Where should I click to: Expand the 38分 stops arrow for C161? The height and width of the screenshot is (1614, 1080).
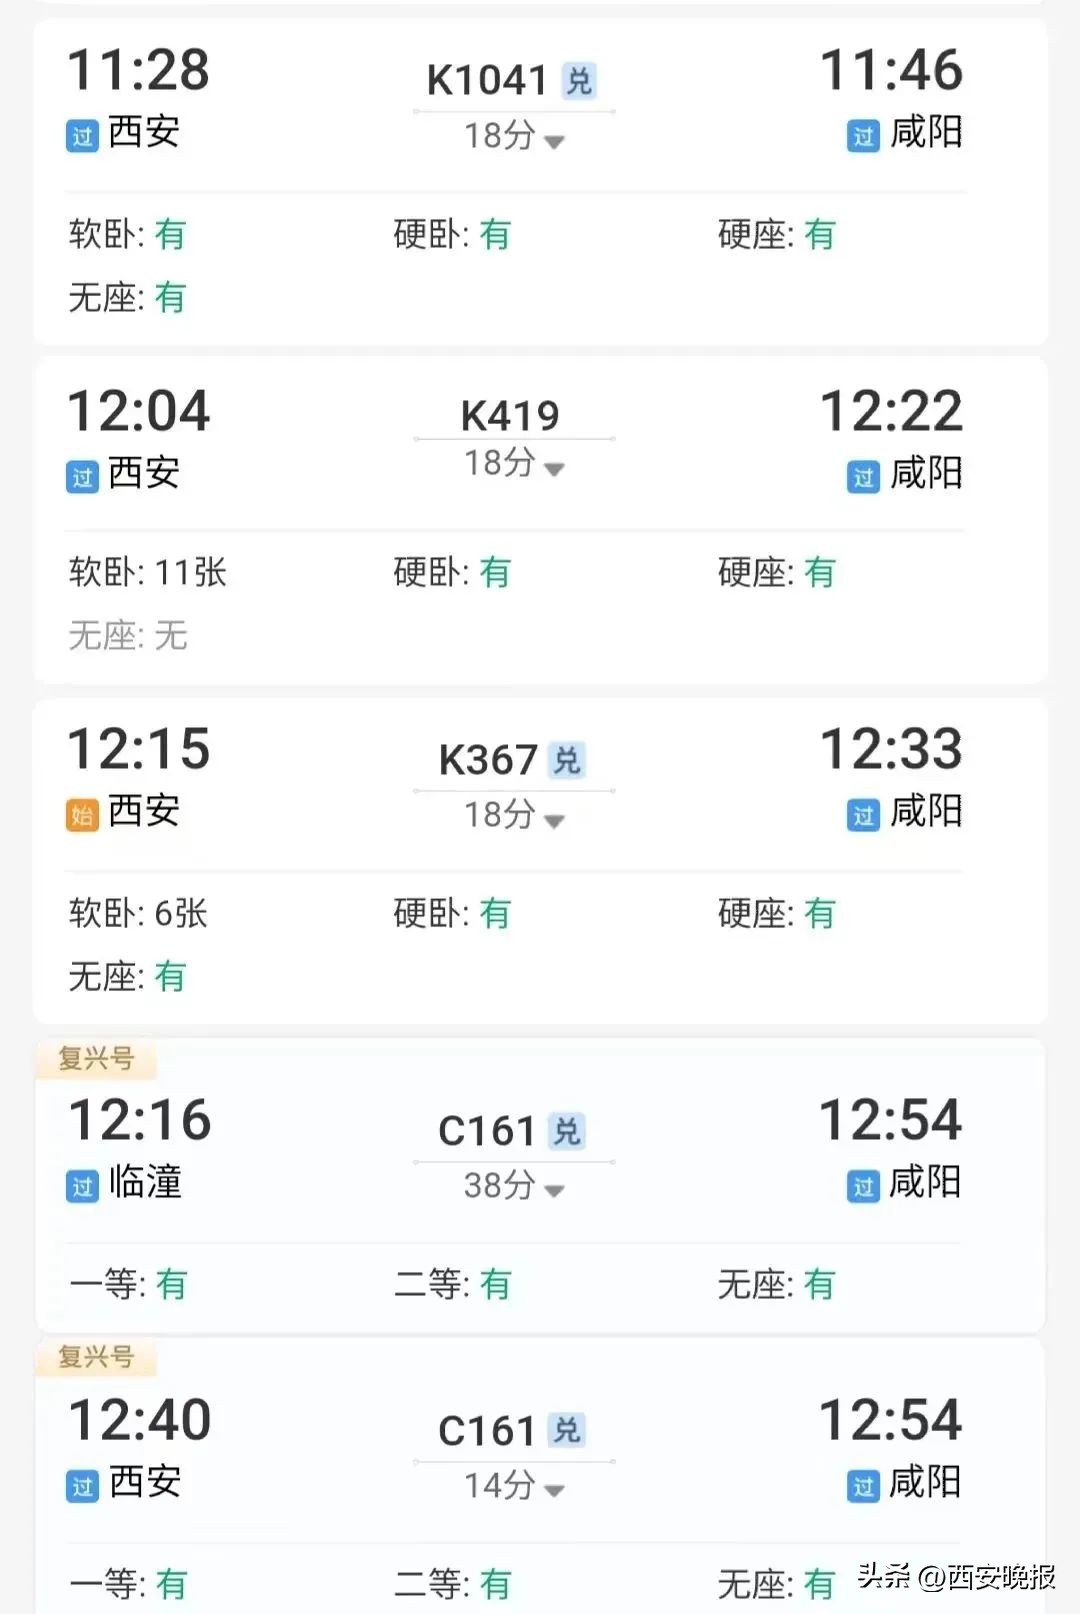point(554,1191)
